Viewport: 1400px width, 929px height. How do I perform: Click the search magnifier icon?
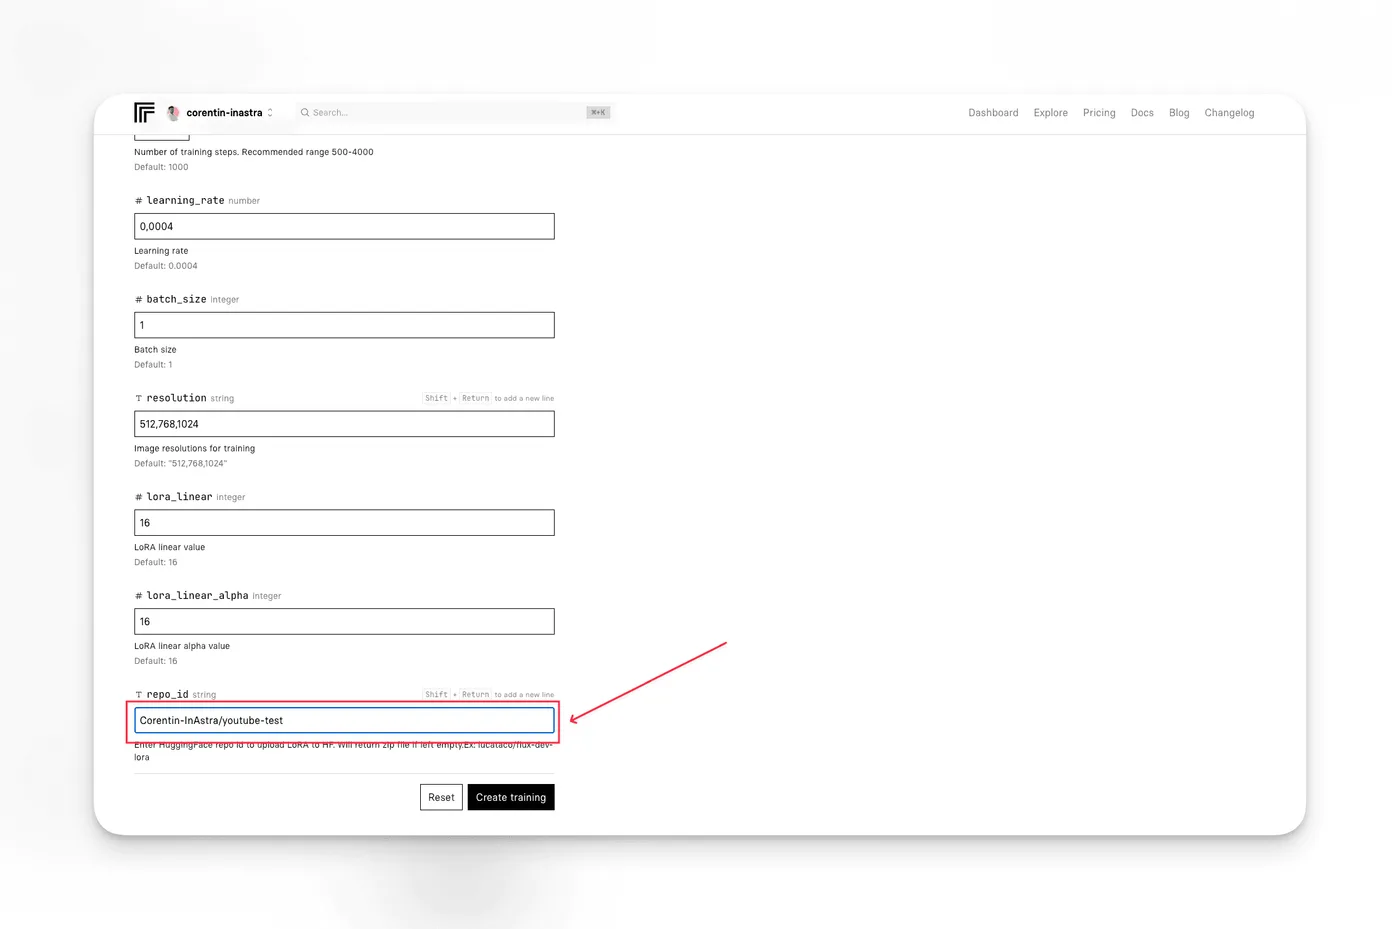point(305,112)
